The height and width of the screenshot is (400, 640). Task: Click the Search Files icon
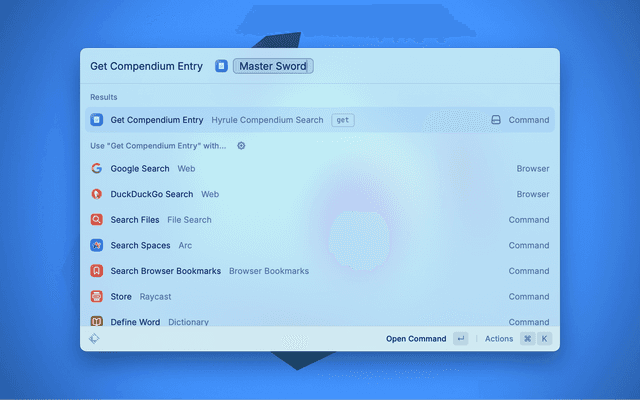[97, 220]
